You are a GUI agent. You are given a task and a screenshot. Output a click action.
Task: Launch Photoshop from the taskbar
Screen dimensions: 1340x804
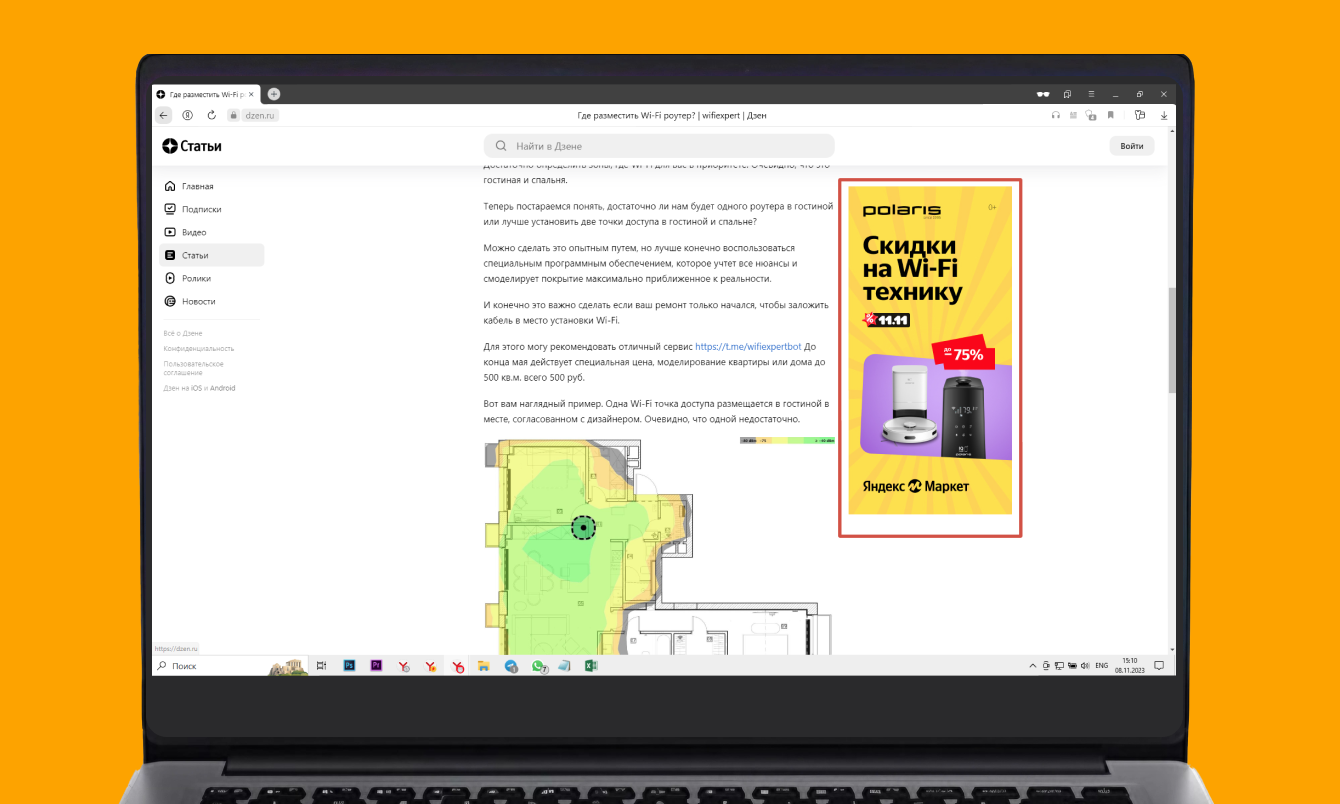[350, 665]
